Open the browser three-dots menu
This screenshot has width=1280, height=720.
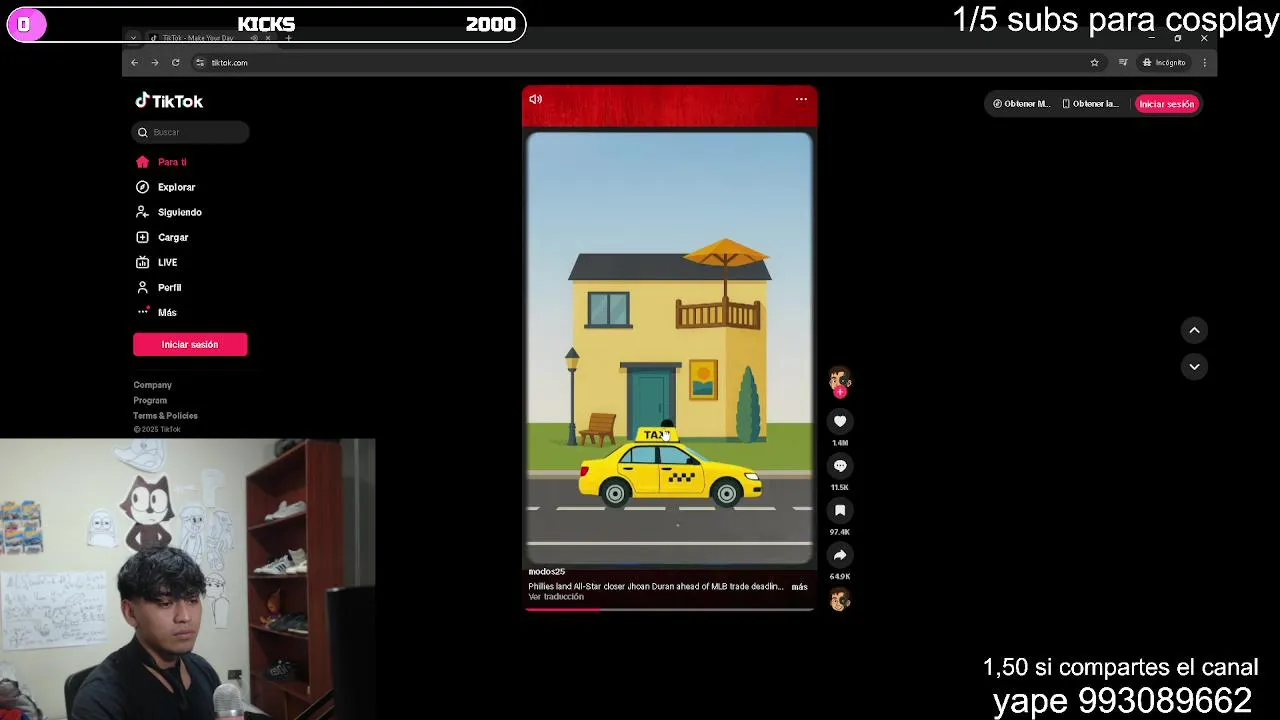[x=1204, y=62]
